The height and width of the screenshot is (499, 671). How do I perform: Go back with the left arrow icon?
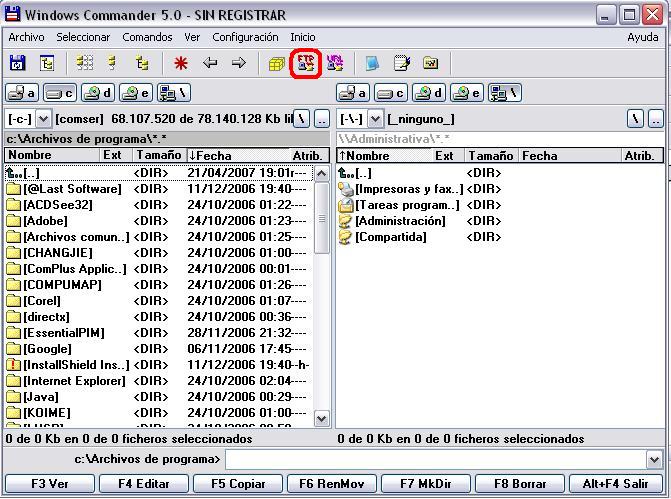[210, 63]
